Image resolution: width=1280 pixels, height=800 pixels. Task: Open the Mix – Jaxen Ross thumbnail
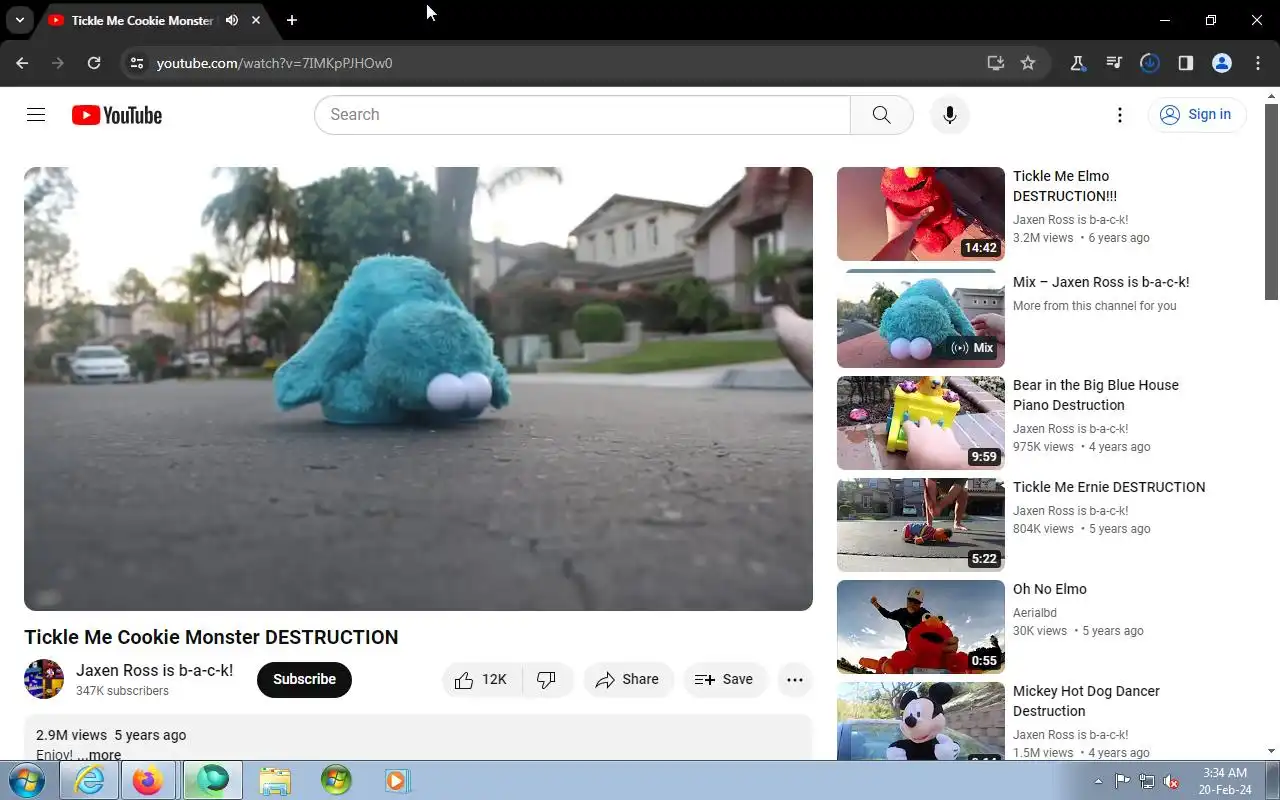pos(921,318)
